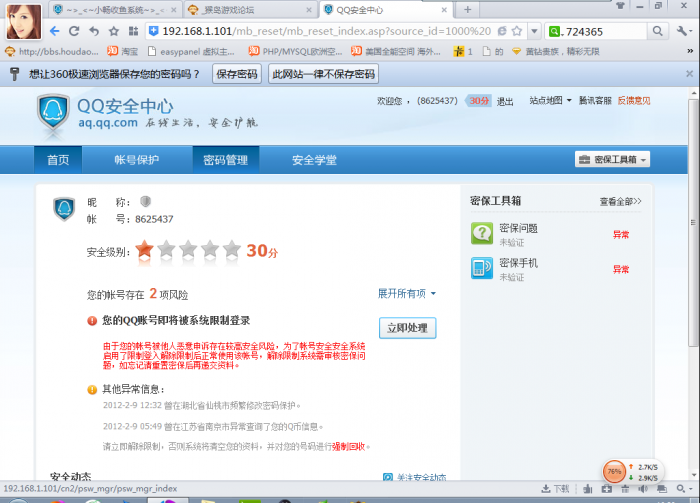Open a new tab with plus button
This screenshot has width=700, height=503.
pyautogui.click(x=467, y=10)
